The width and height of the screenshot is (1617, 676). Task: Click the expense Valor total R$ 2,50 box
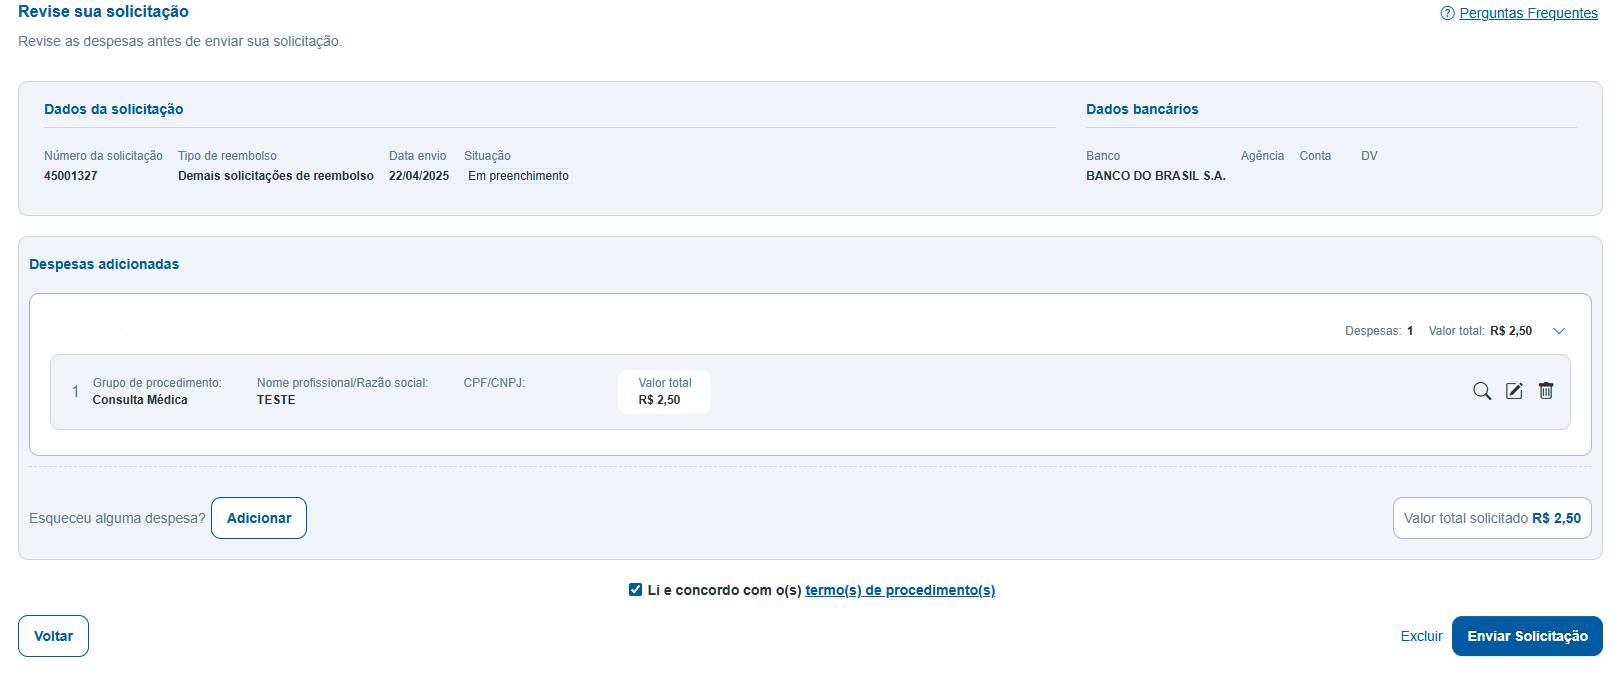coord(664,392)
